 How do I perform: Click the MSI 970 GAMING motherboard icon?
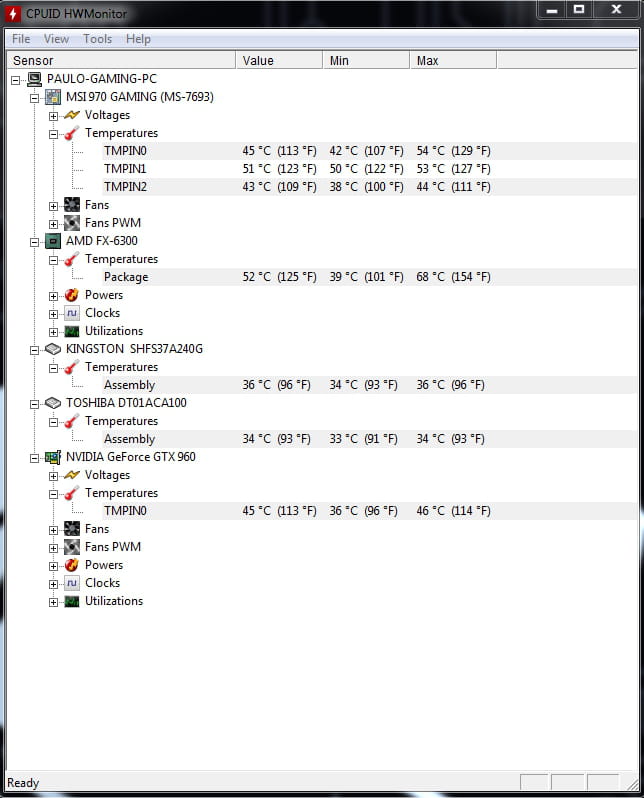53,97
